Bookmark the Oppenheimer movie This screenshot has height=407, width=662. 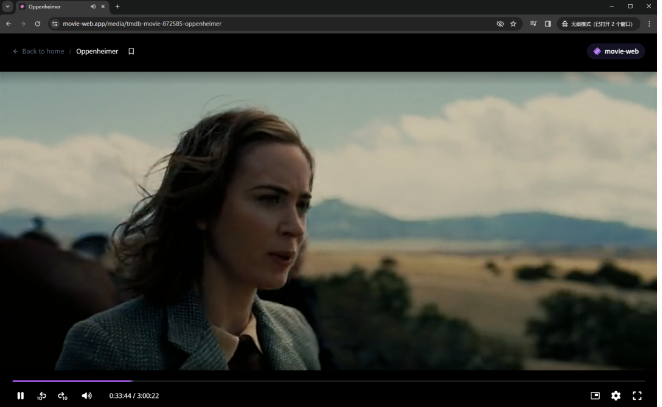pos(131,51)
